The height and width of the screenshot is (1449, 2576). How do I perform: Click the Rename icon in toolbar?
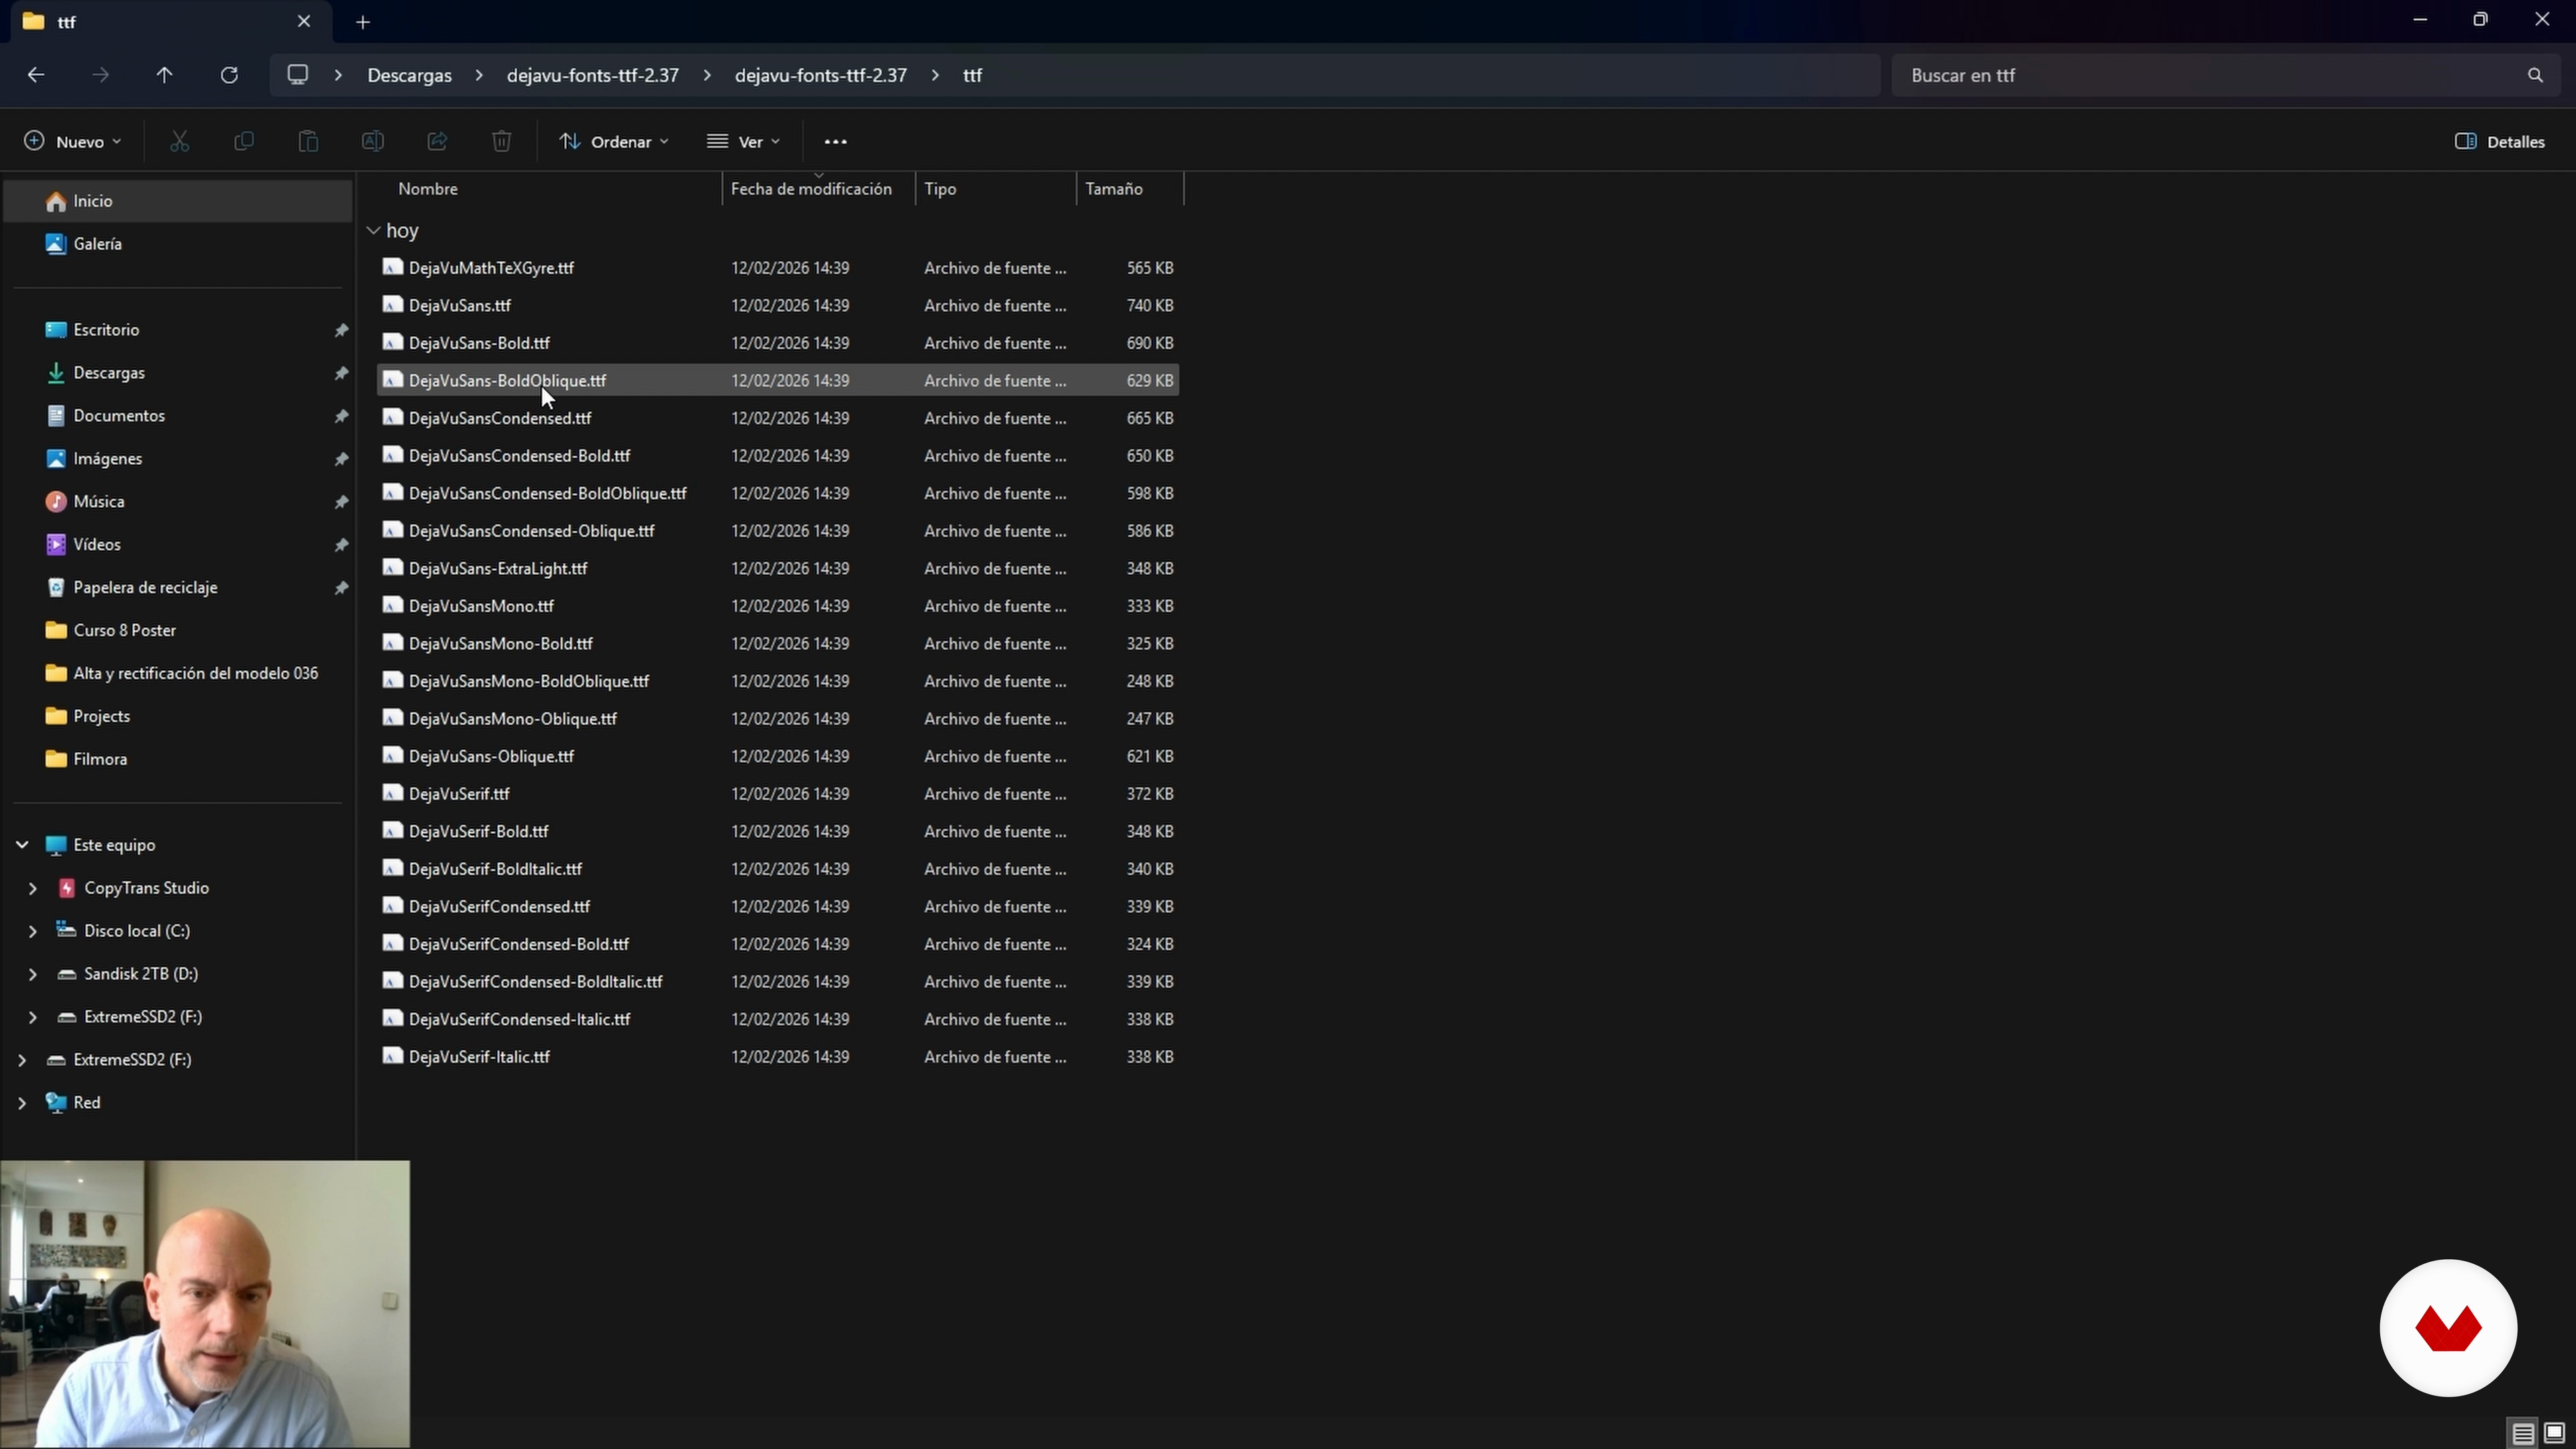point(373,142)
